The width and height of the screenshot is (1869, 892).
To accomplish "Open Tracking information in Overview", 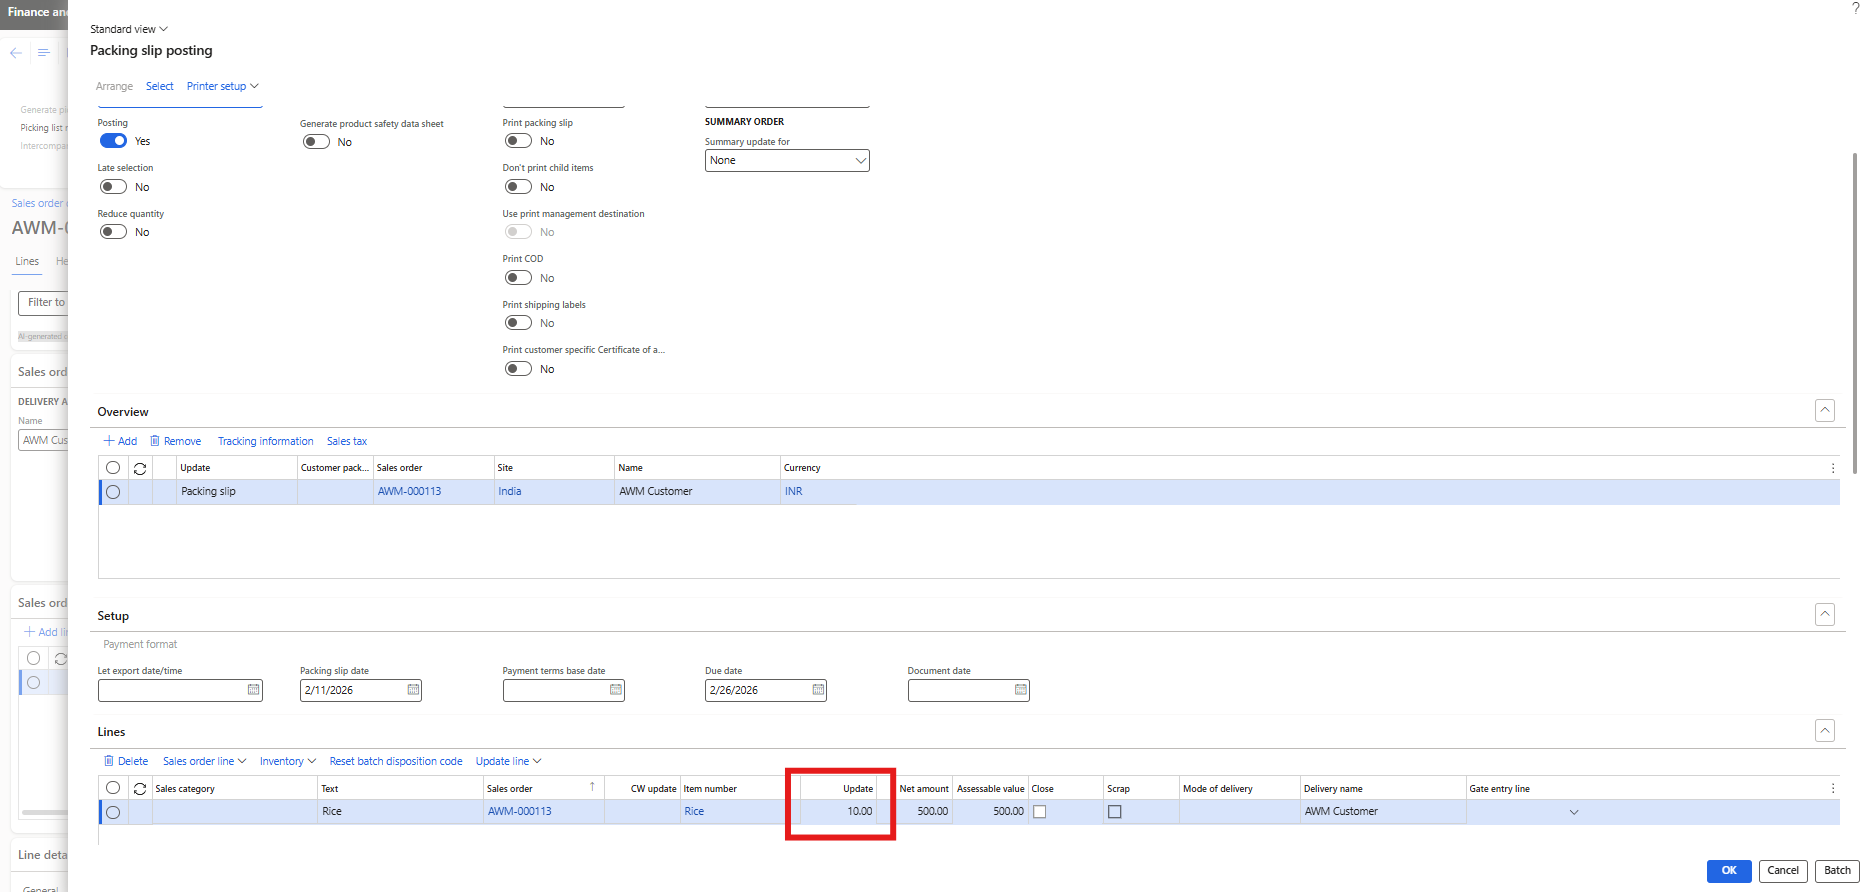I will (x=265, y=441).
